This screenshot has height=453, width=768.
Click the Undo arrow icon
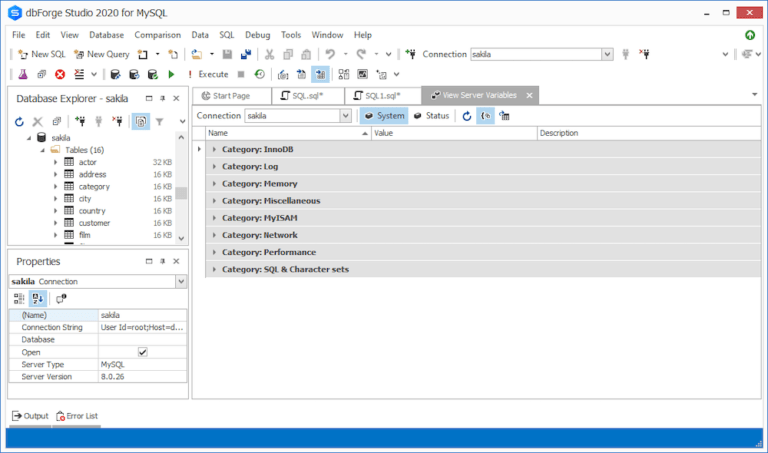pyautogui.click(x=331, y=54)
